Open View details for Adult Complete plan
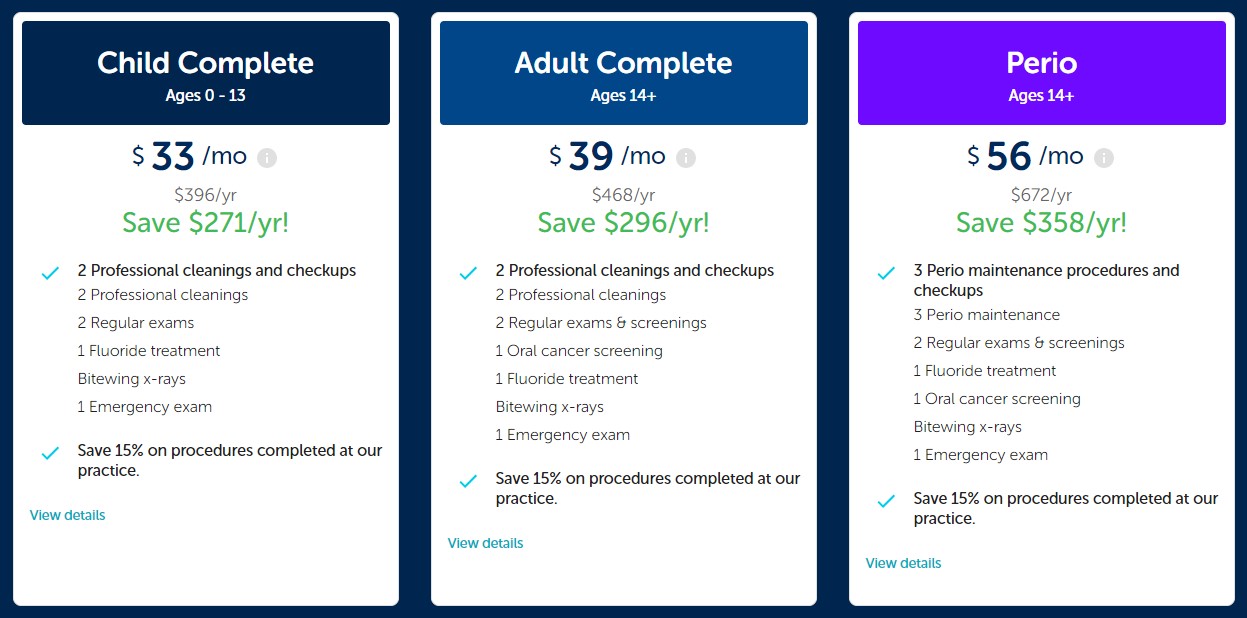The height and width of the screenshot is (618, 1247). click(485, 543)
